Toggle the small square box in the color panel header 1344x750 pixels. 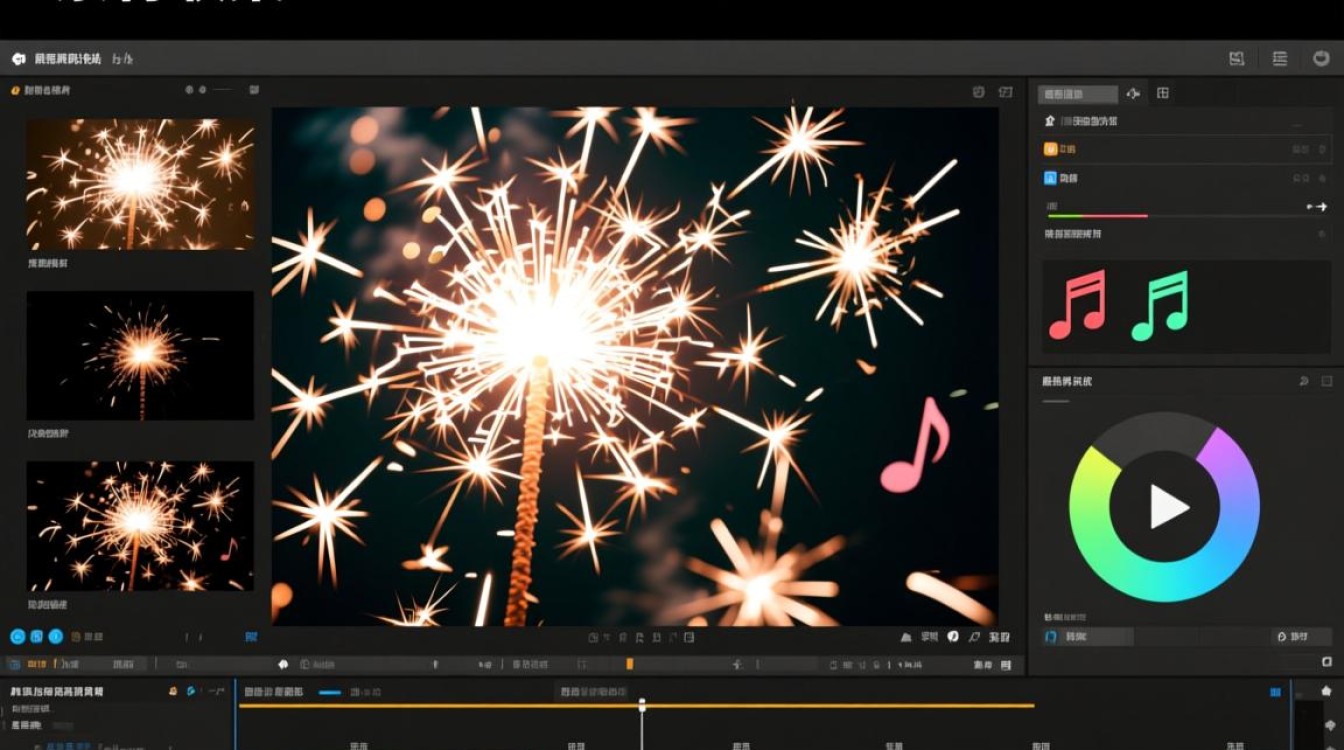1327,381
